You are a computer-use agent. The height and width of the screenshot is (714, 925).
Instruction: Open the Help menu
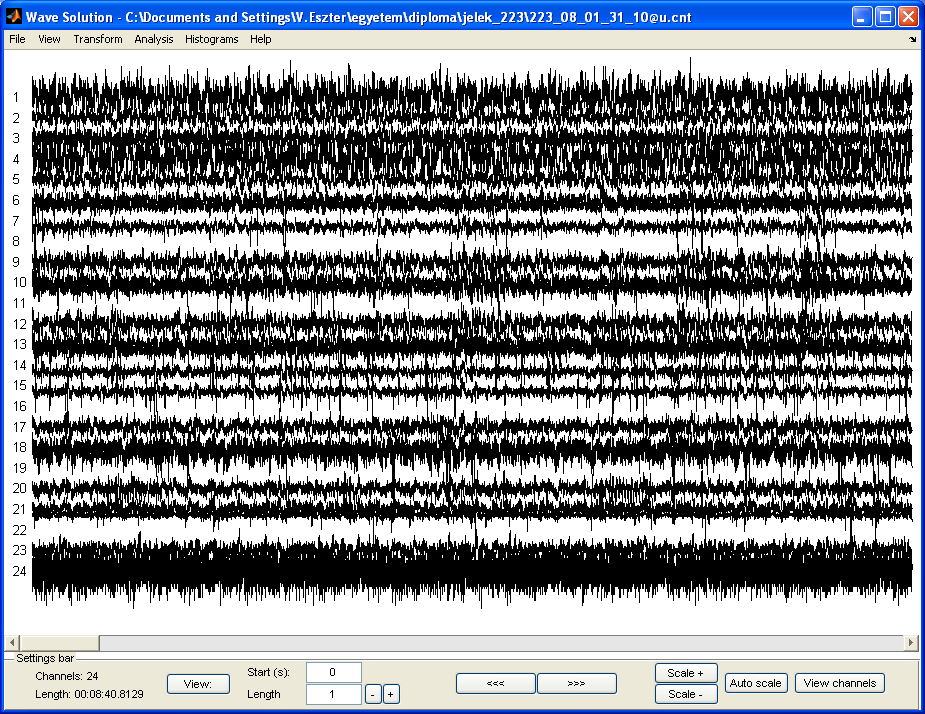(260, 39)
